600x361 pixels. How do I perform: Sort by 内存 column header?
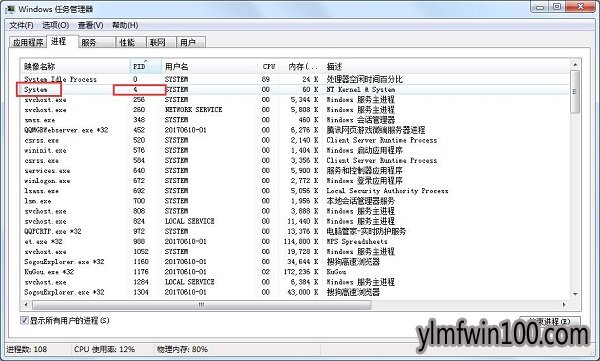click(301, 66)
